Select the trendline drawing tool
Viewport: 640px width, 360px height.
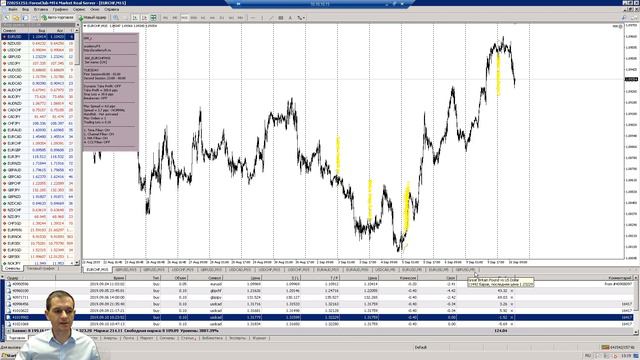pyautogui.click(x=271, y=18)
